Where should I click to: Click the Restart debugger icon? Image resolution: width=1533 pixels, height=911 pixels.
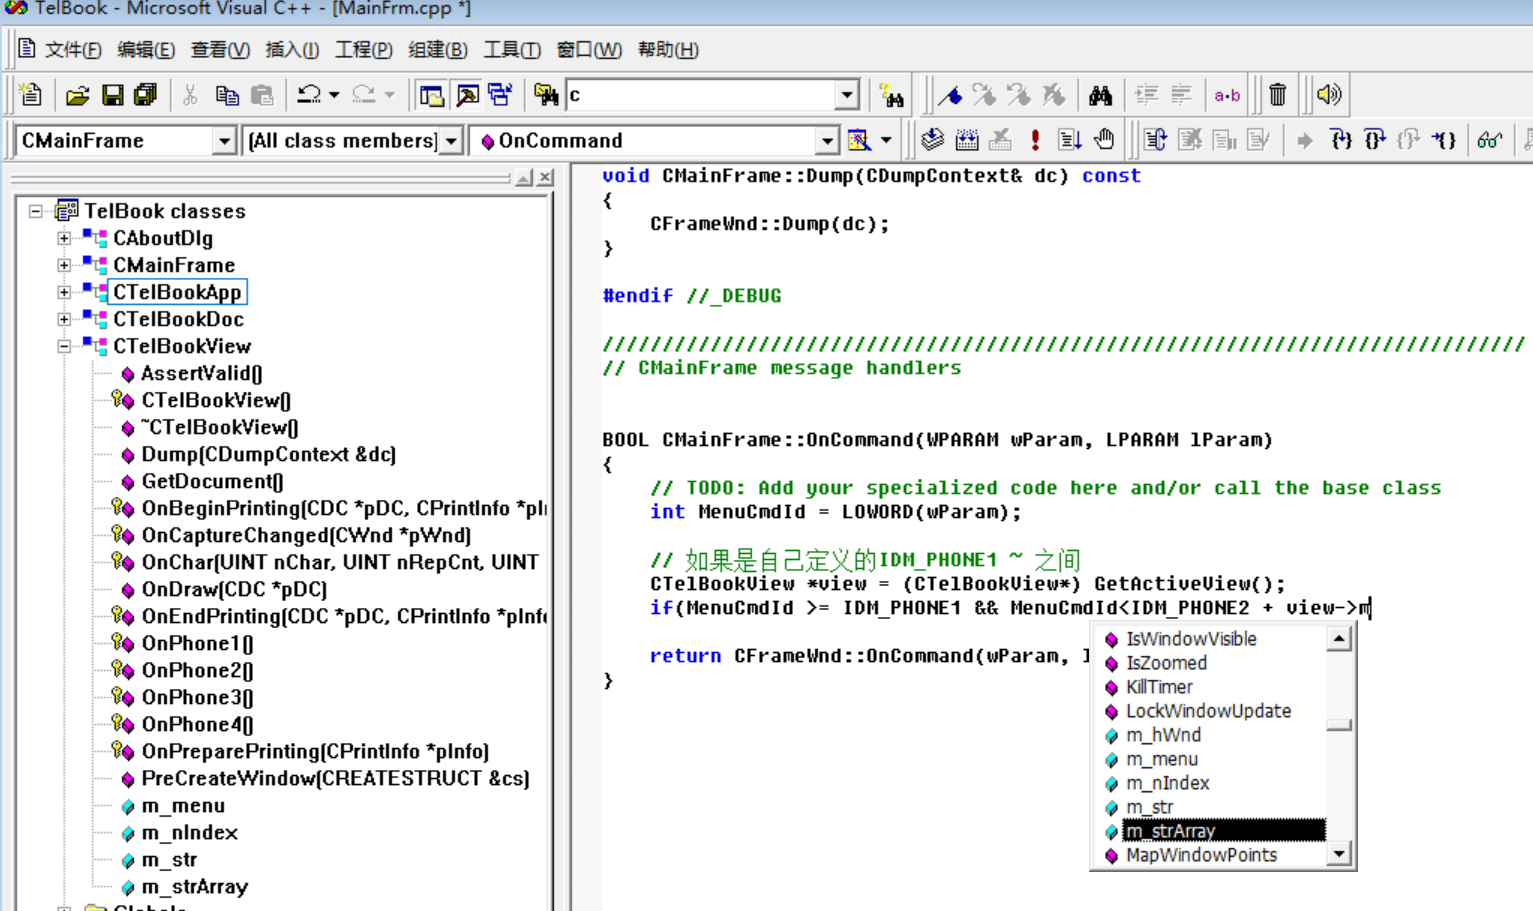[1156, 140]
